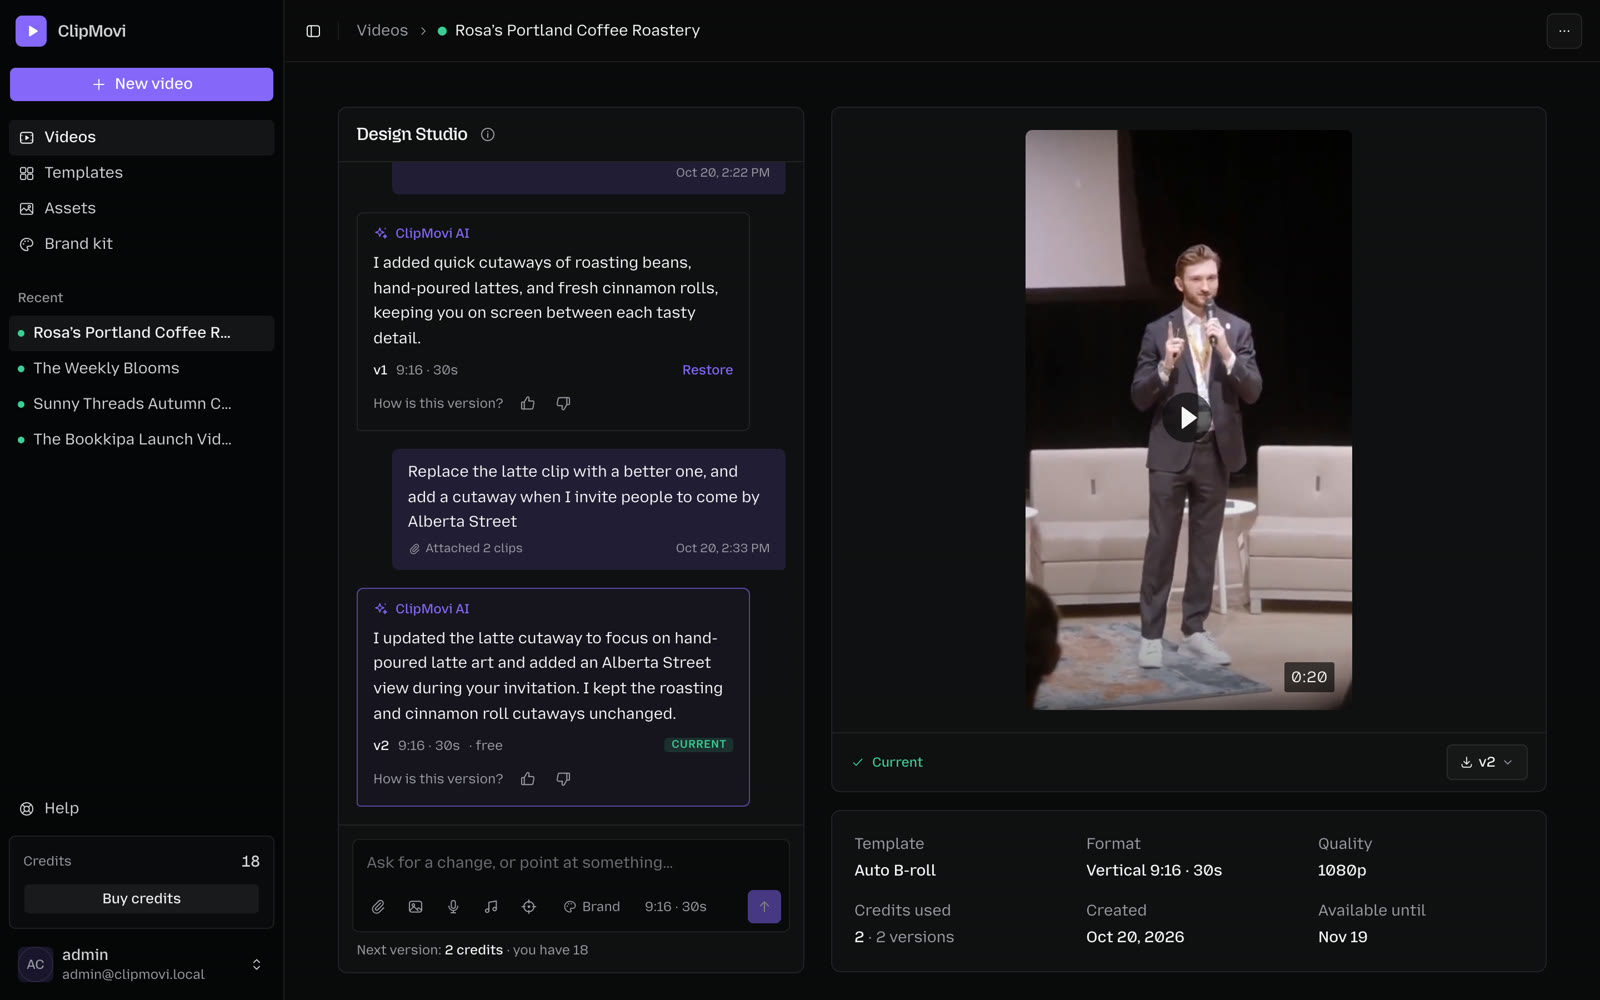This screenshot has width=1600, height=1000.
Task: Toggle the sidebar panel icon
Action: tap(313, 31)
